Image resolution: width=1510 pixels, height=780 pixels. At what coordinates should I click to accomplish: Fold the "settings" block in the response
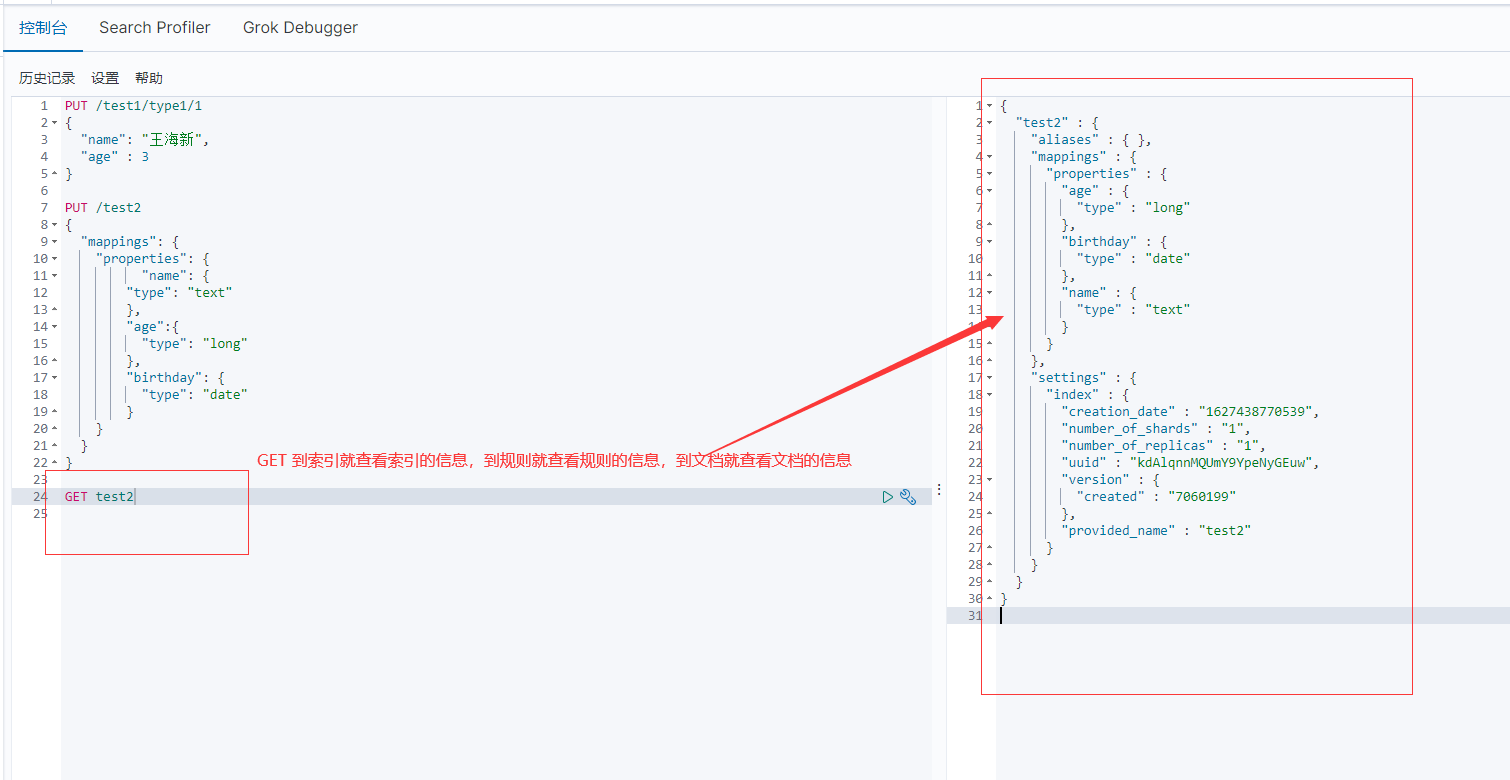(990, 378)
